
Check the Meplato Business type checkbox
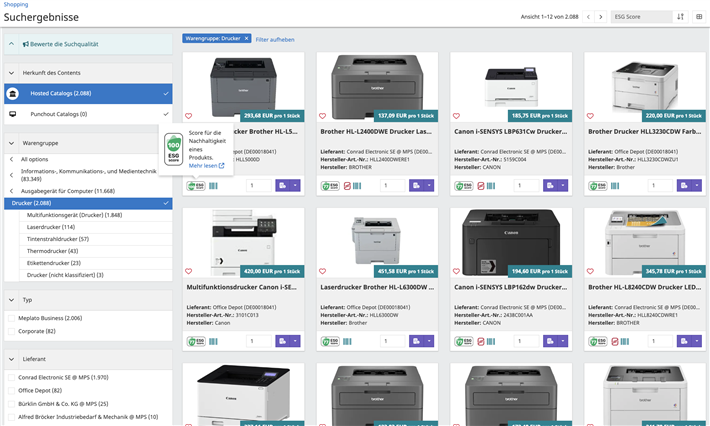[x=10, y=317]
